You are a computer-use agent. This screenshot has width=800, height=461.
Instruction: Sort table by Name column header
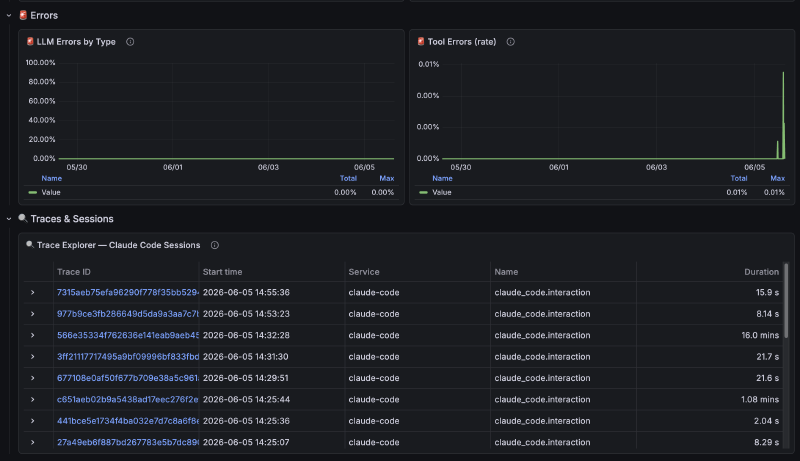506,272
